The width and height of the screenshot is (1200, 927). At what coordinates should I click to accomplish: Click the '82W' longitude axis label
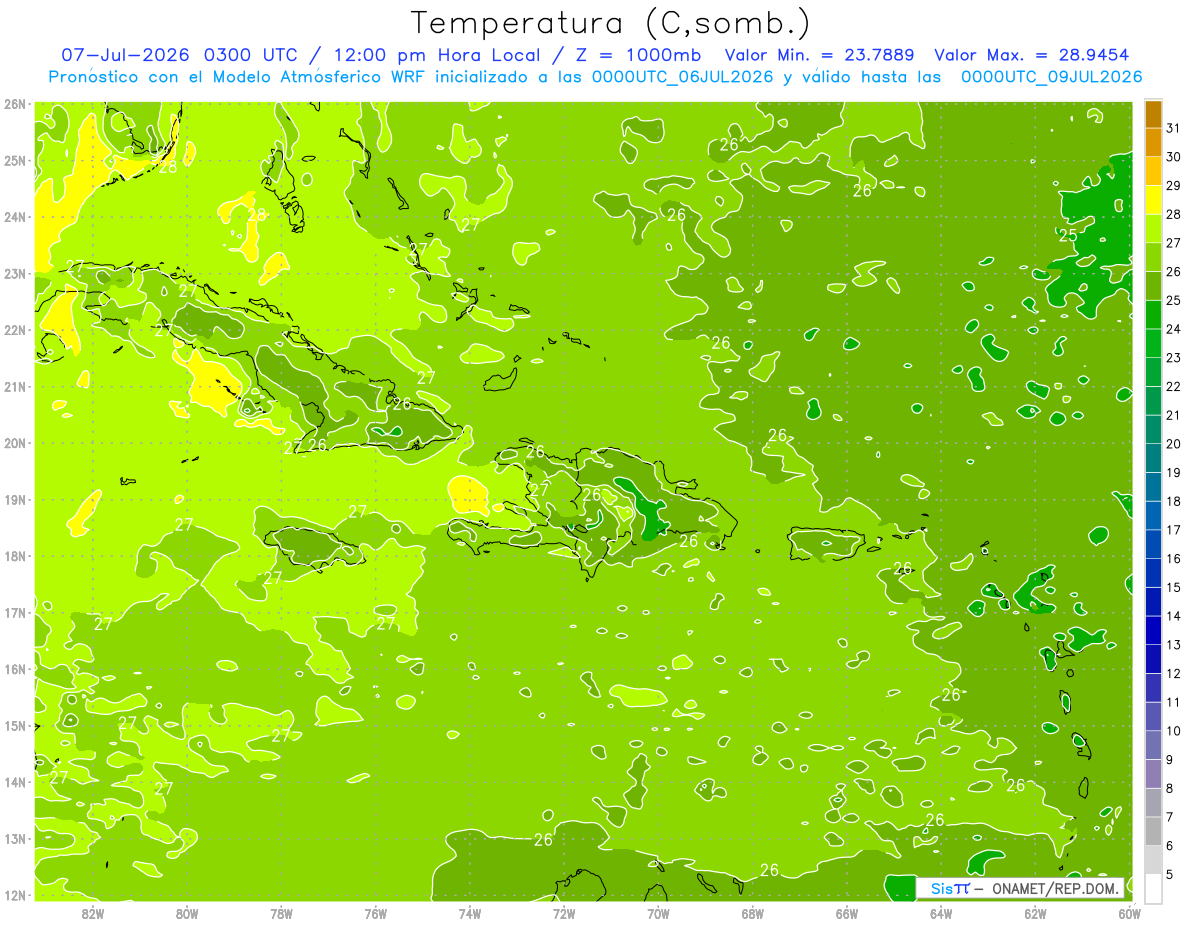[x=92, y=913]
